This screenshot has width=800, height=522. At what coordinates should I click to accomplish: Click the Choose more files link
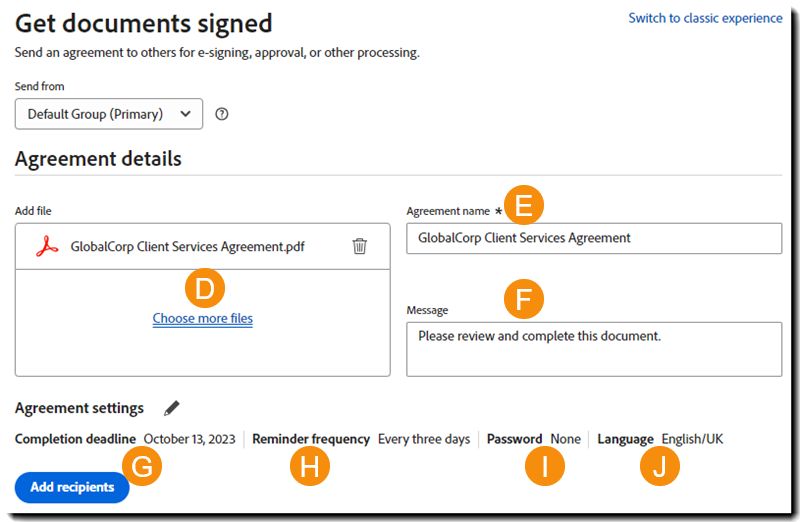pos(203,319)
